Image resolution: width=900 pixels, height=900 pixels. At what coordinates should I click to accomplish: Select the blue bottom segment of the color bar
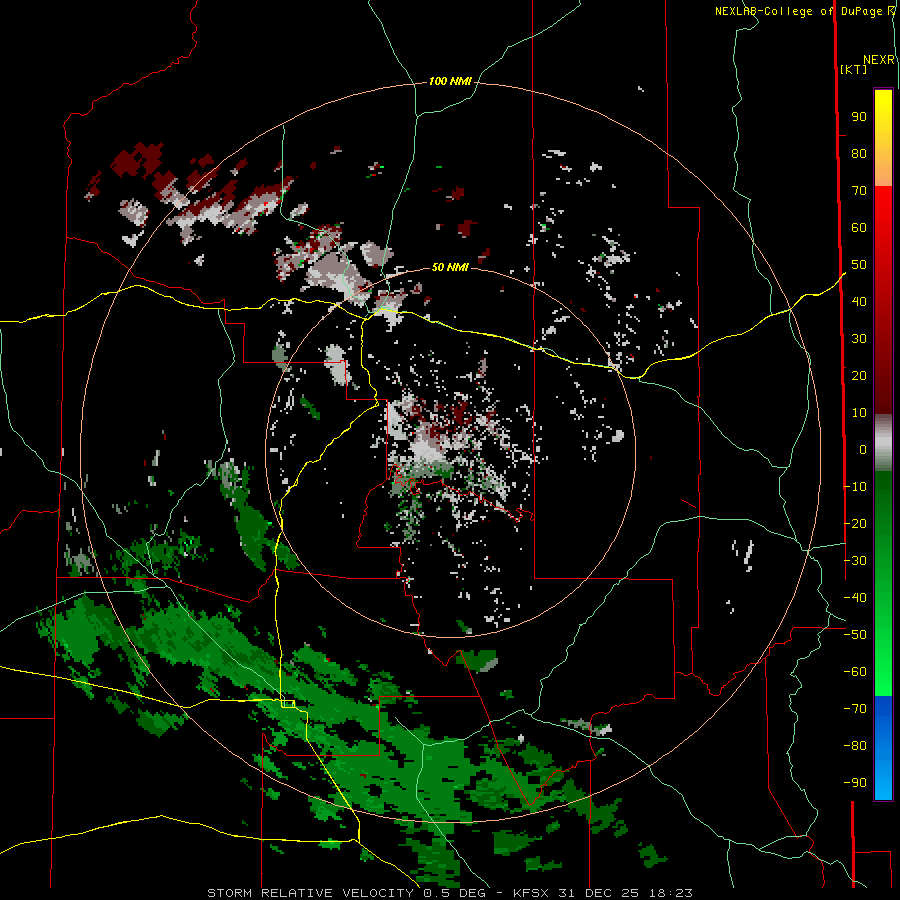883,748
